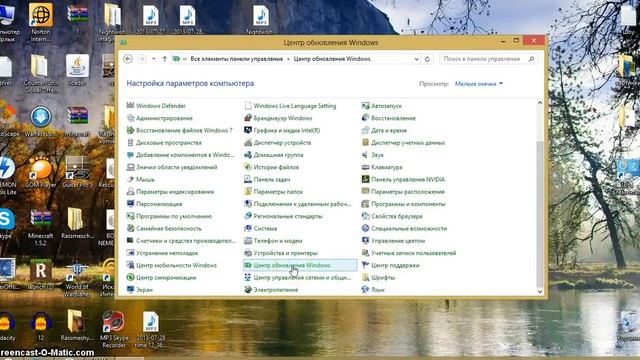Open Учетные записи пользователей link

click(x=413, y=253)
